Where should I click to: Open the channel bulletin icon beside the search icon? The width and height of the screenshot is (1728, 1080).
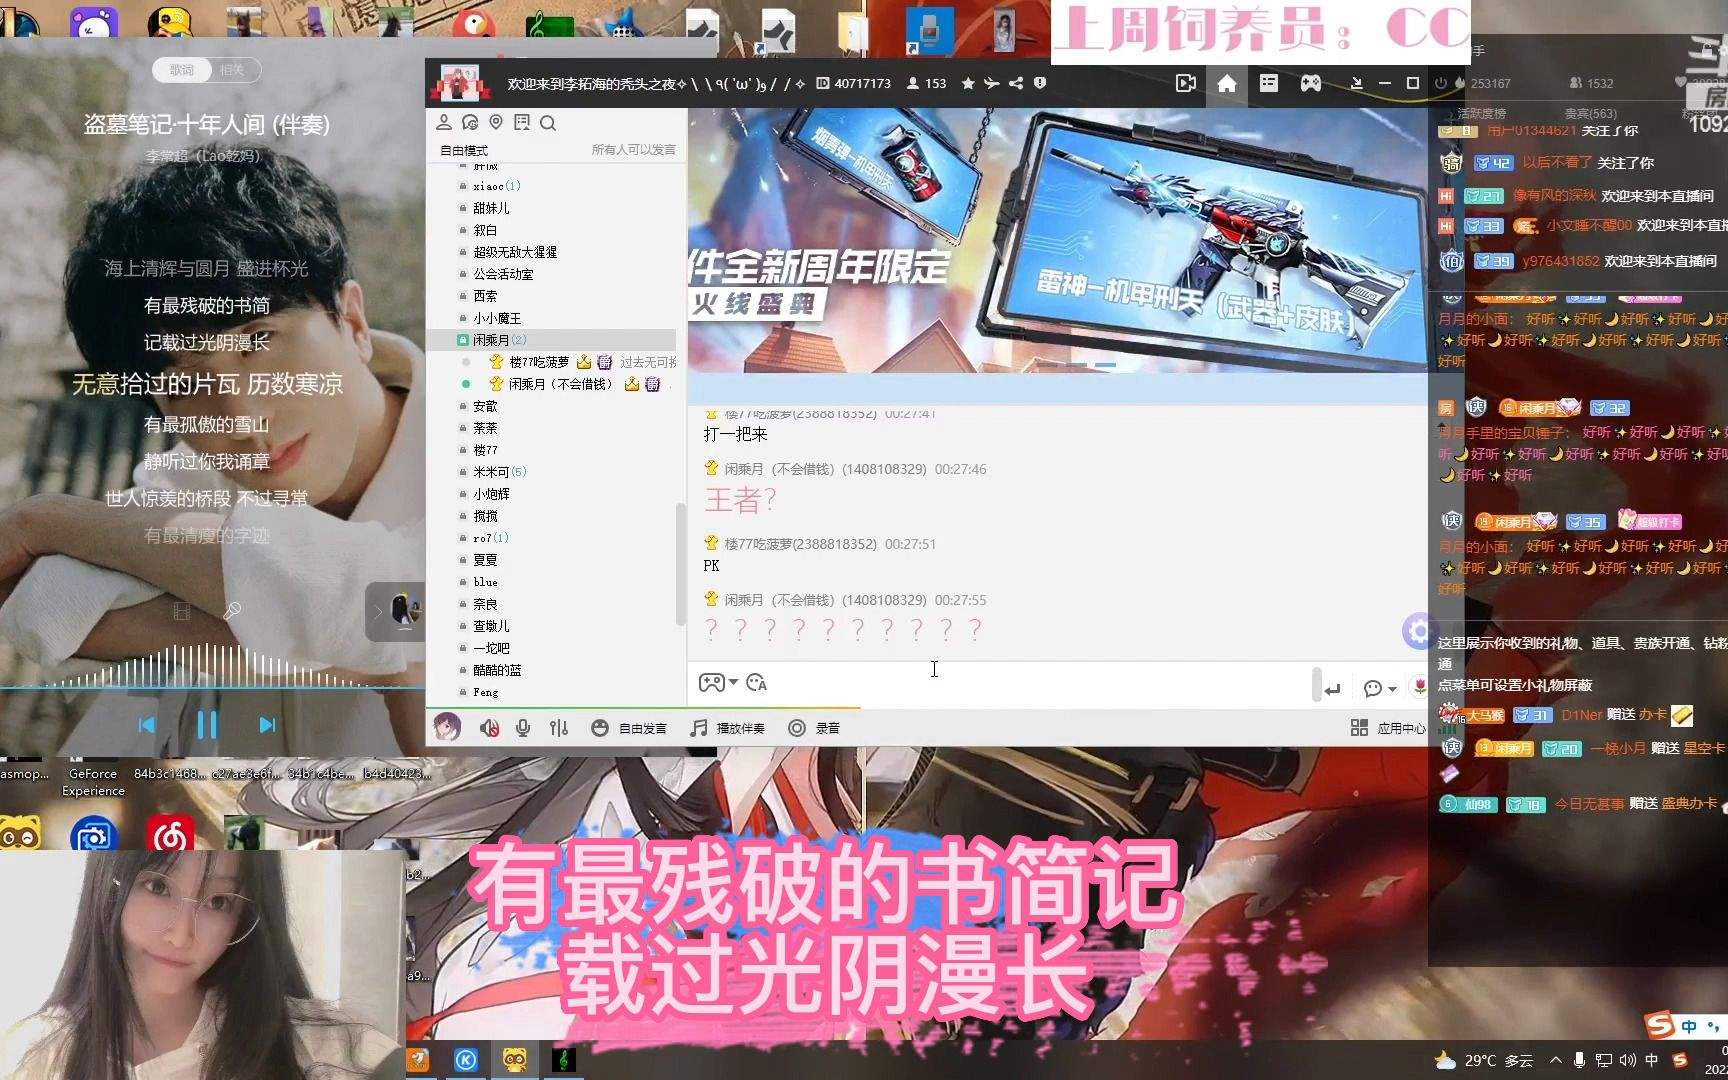tap(522, 122)
